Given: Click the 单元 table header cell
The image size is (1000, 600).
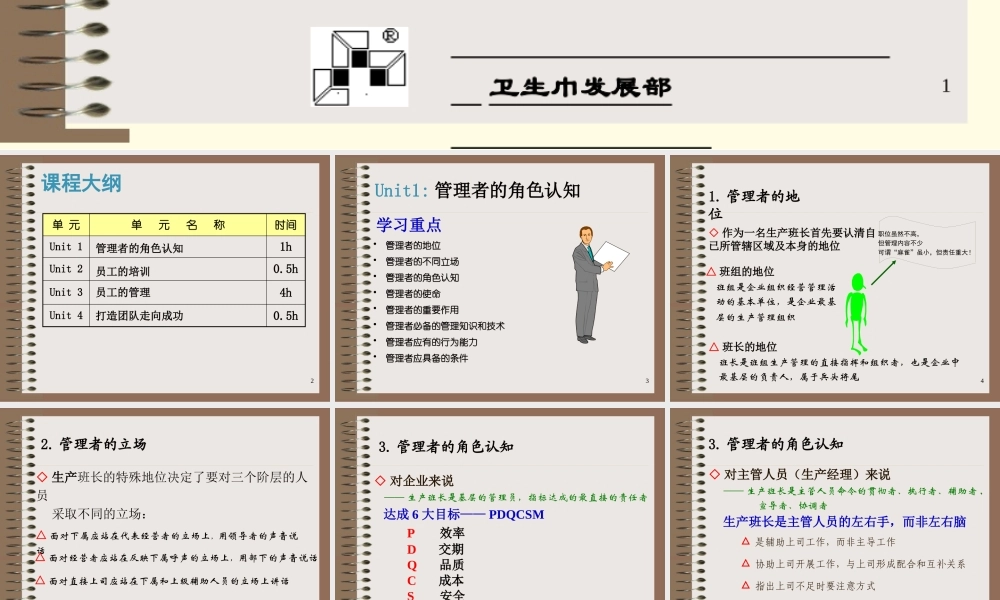Looking at the screenshot, I should point(66,225).
